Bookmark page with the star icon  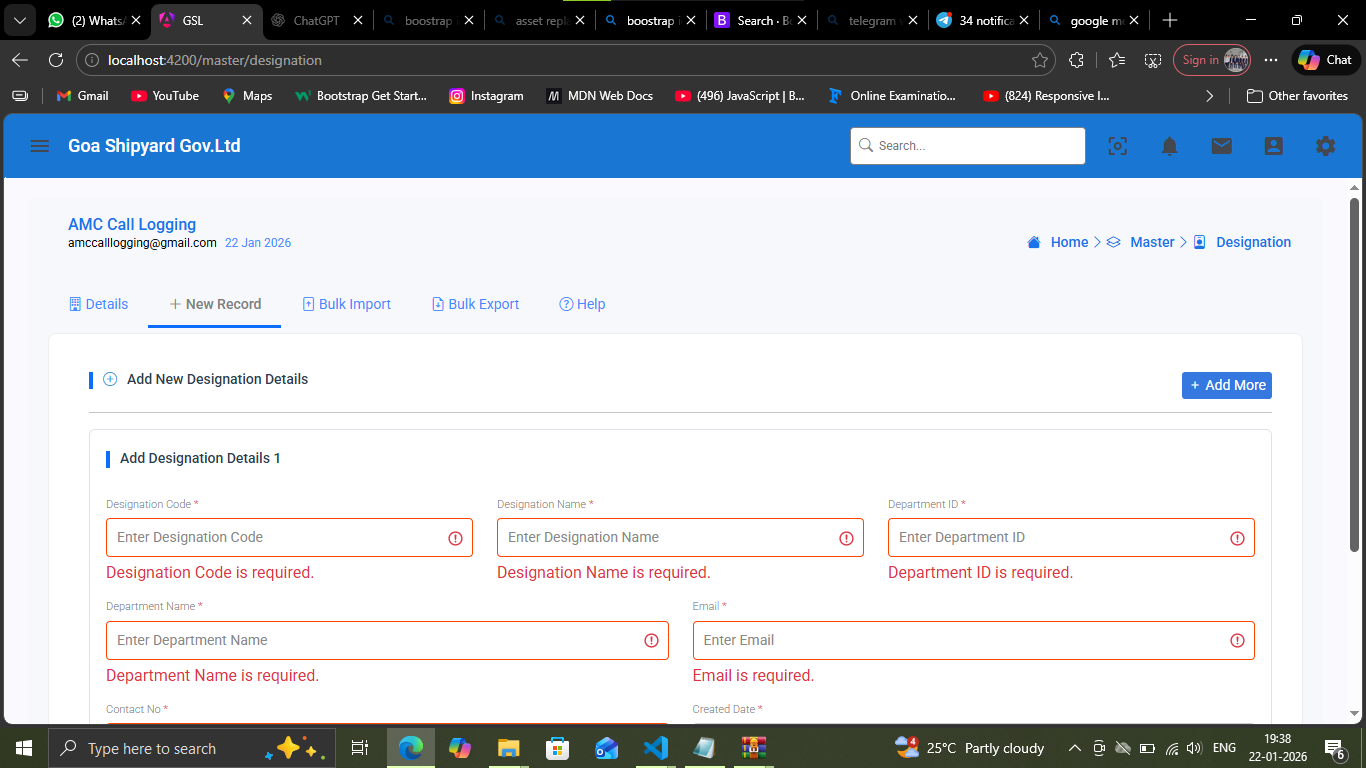coord(1040,60)
